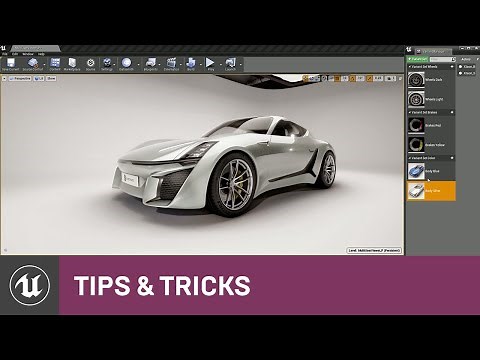Select the Variant Manager tab
This screenshot has height=360, width=480.
pos(433,52)
